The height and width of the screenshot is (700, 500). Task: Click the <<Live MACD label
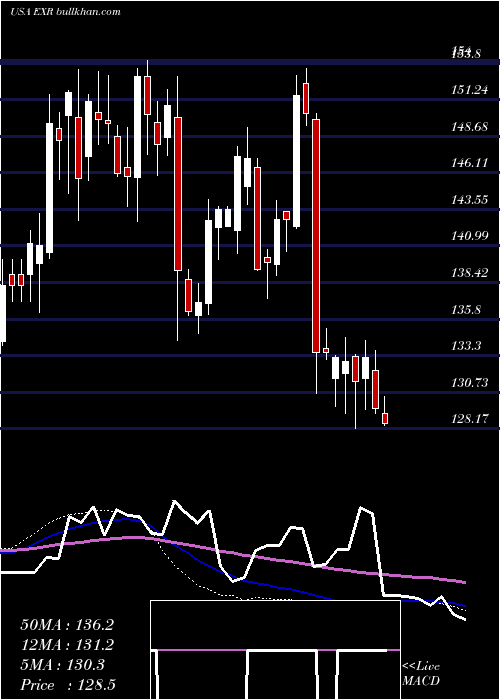(421, 674)
